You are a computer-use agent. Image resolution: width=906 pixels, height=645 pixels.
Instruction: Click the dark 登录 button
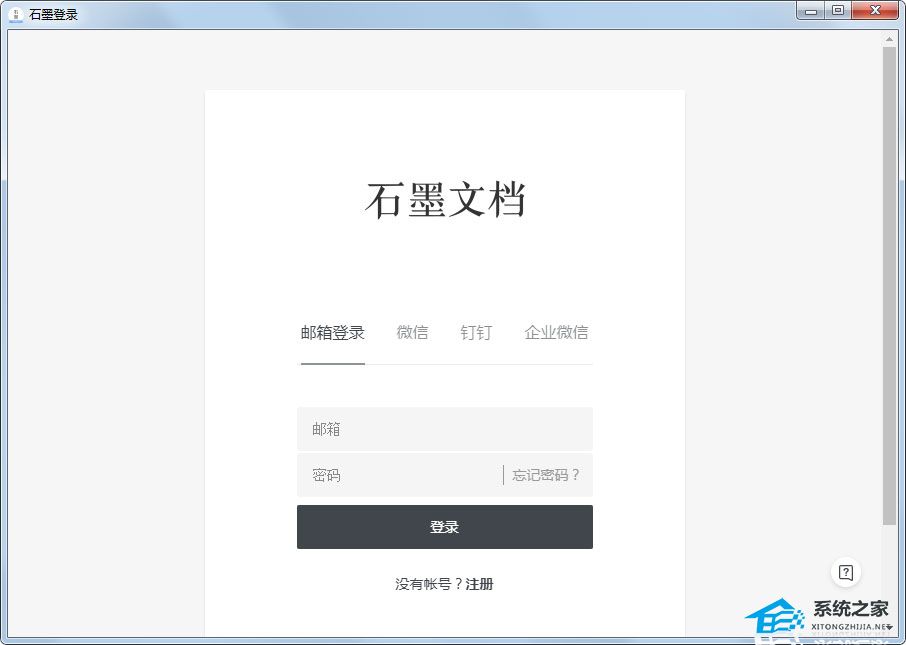[x=445, y=527]
